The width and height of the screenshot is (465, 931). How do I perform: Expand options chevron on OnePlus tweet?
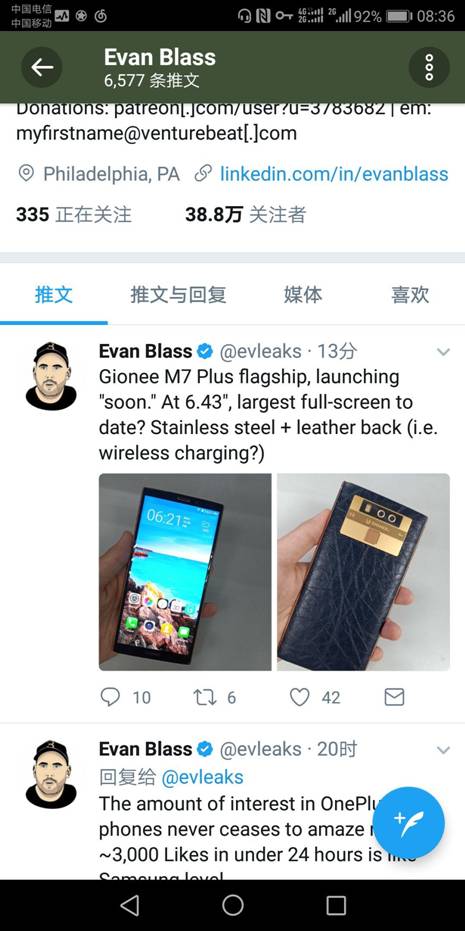pos(443,750)
